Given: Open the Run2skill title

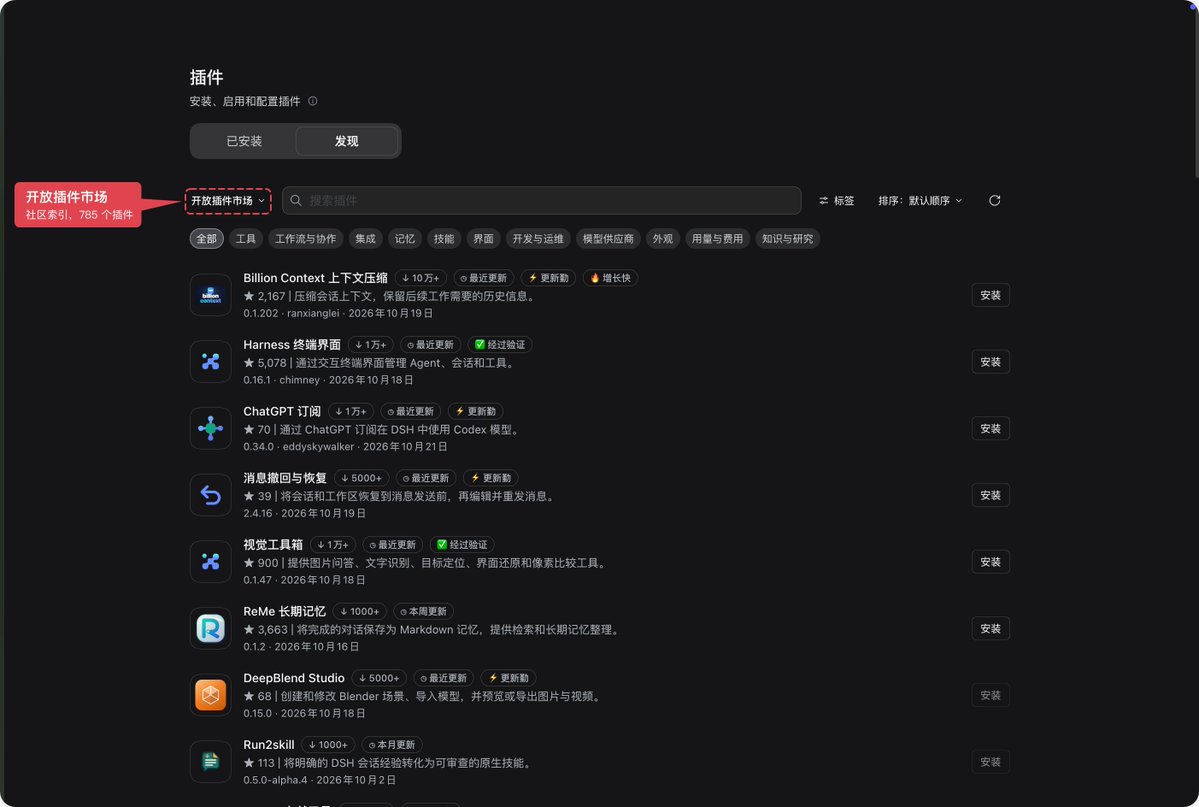Looking at the screenshot, I should tap(268, 744).
